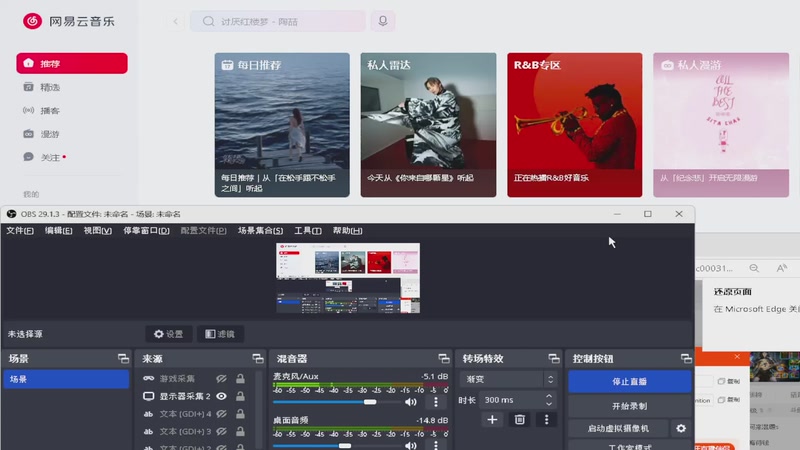Toggle lock on 文本 (GDI+) 3 source
800x450 pixels.
click(240, 432)
